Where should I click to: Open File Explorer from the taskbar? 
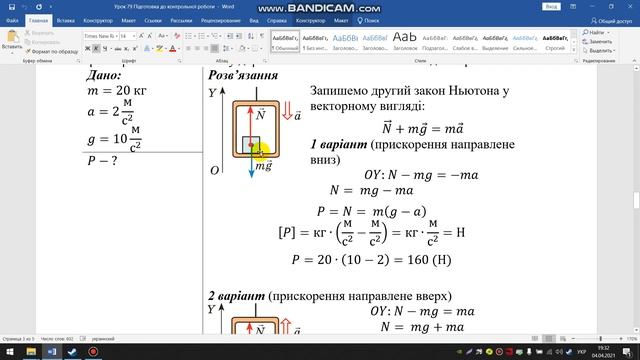(31, 351)
